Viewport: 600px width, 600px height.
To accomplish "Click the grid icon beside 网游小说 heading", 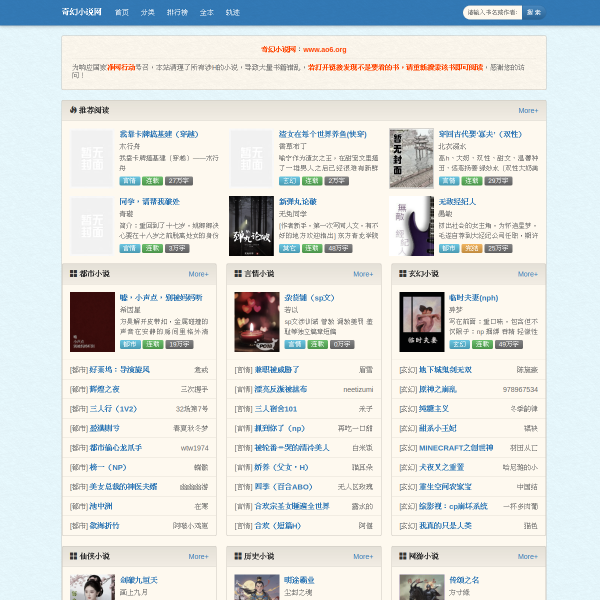I will tap(403, 556).
